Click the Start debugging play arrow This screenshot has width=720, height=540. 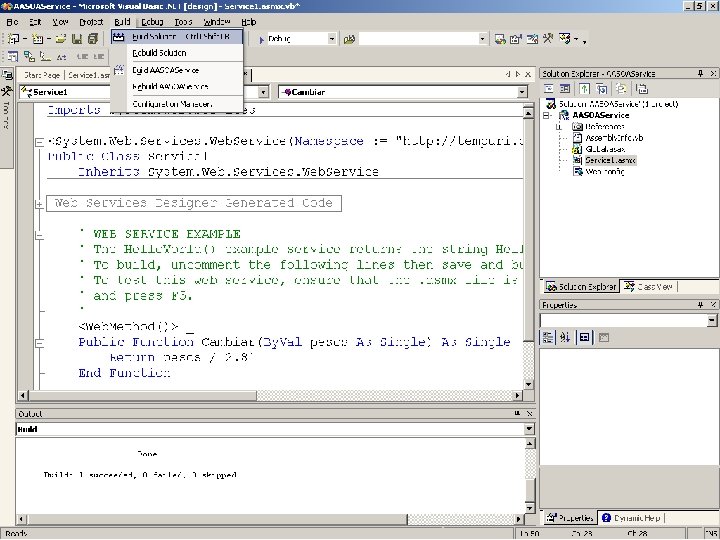click(261, 39)
